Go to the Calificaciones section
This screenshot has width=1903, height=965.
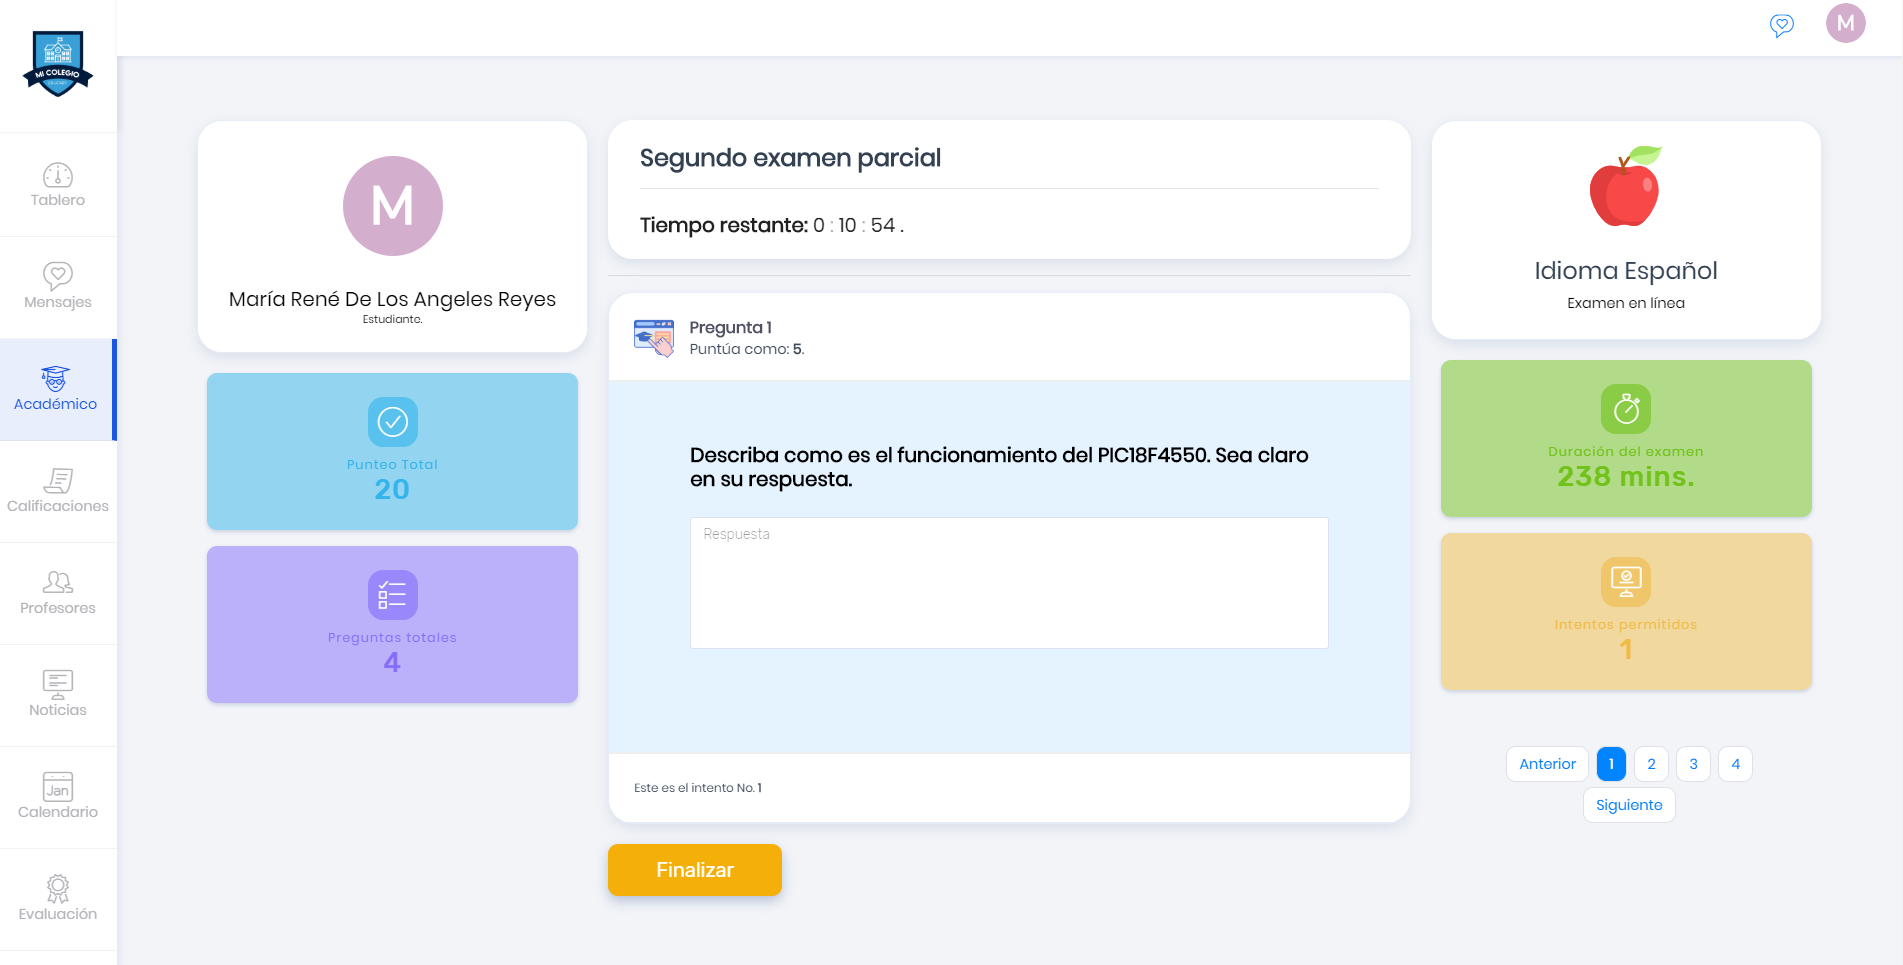(58, 491)
